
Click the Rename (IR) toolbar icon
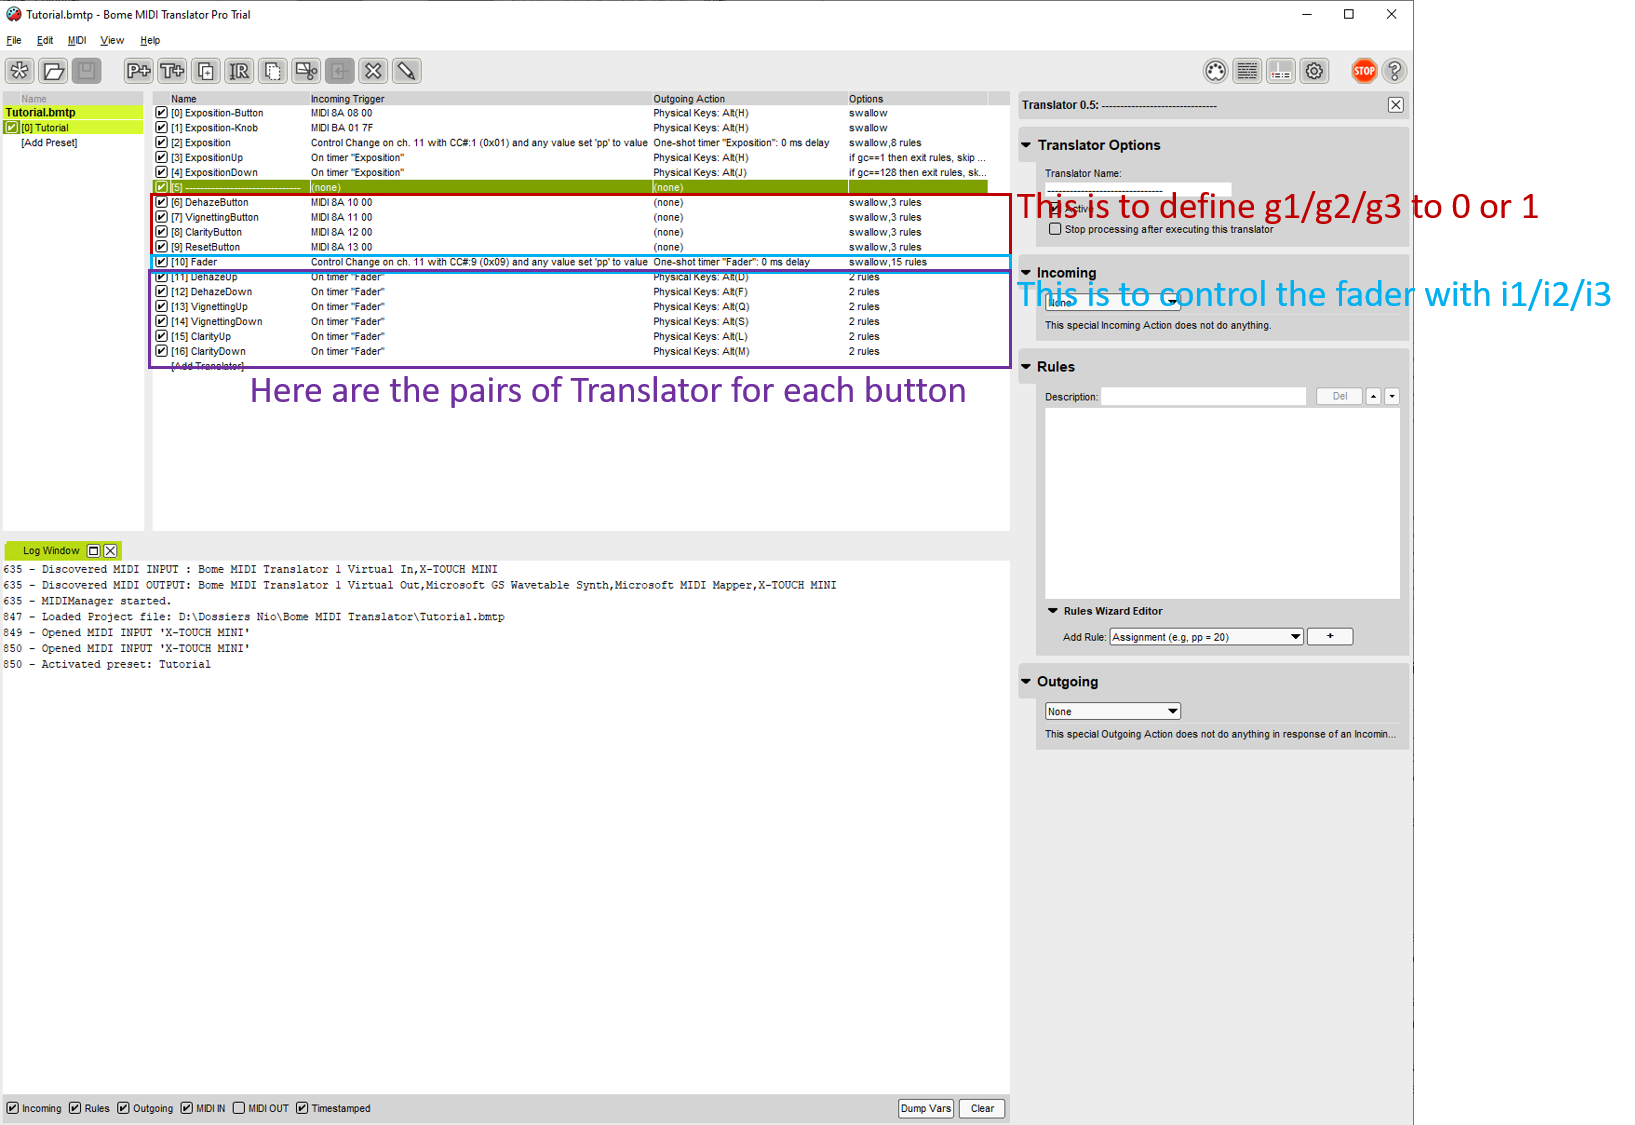click(x=239, y=71)
